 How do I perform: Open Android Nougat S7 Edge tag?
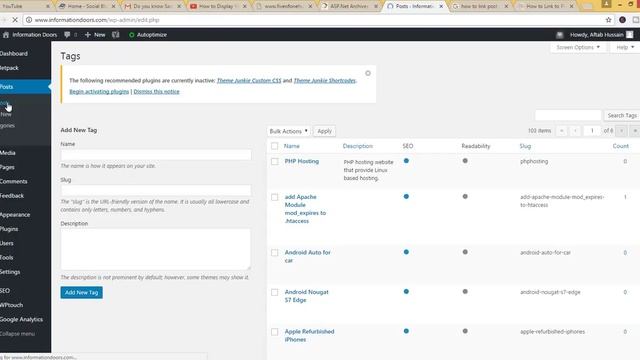[307, 296]
